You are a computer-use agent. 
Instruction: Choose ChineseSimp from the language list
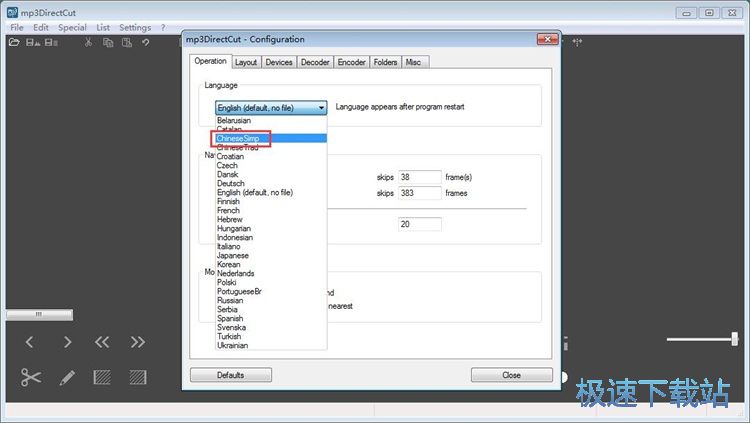(238, 138)
